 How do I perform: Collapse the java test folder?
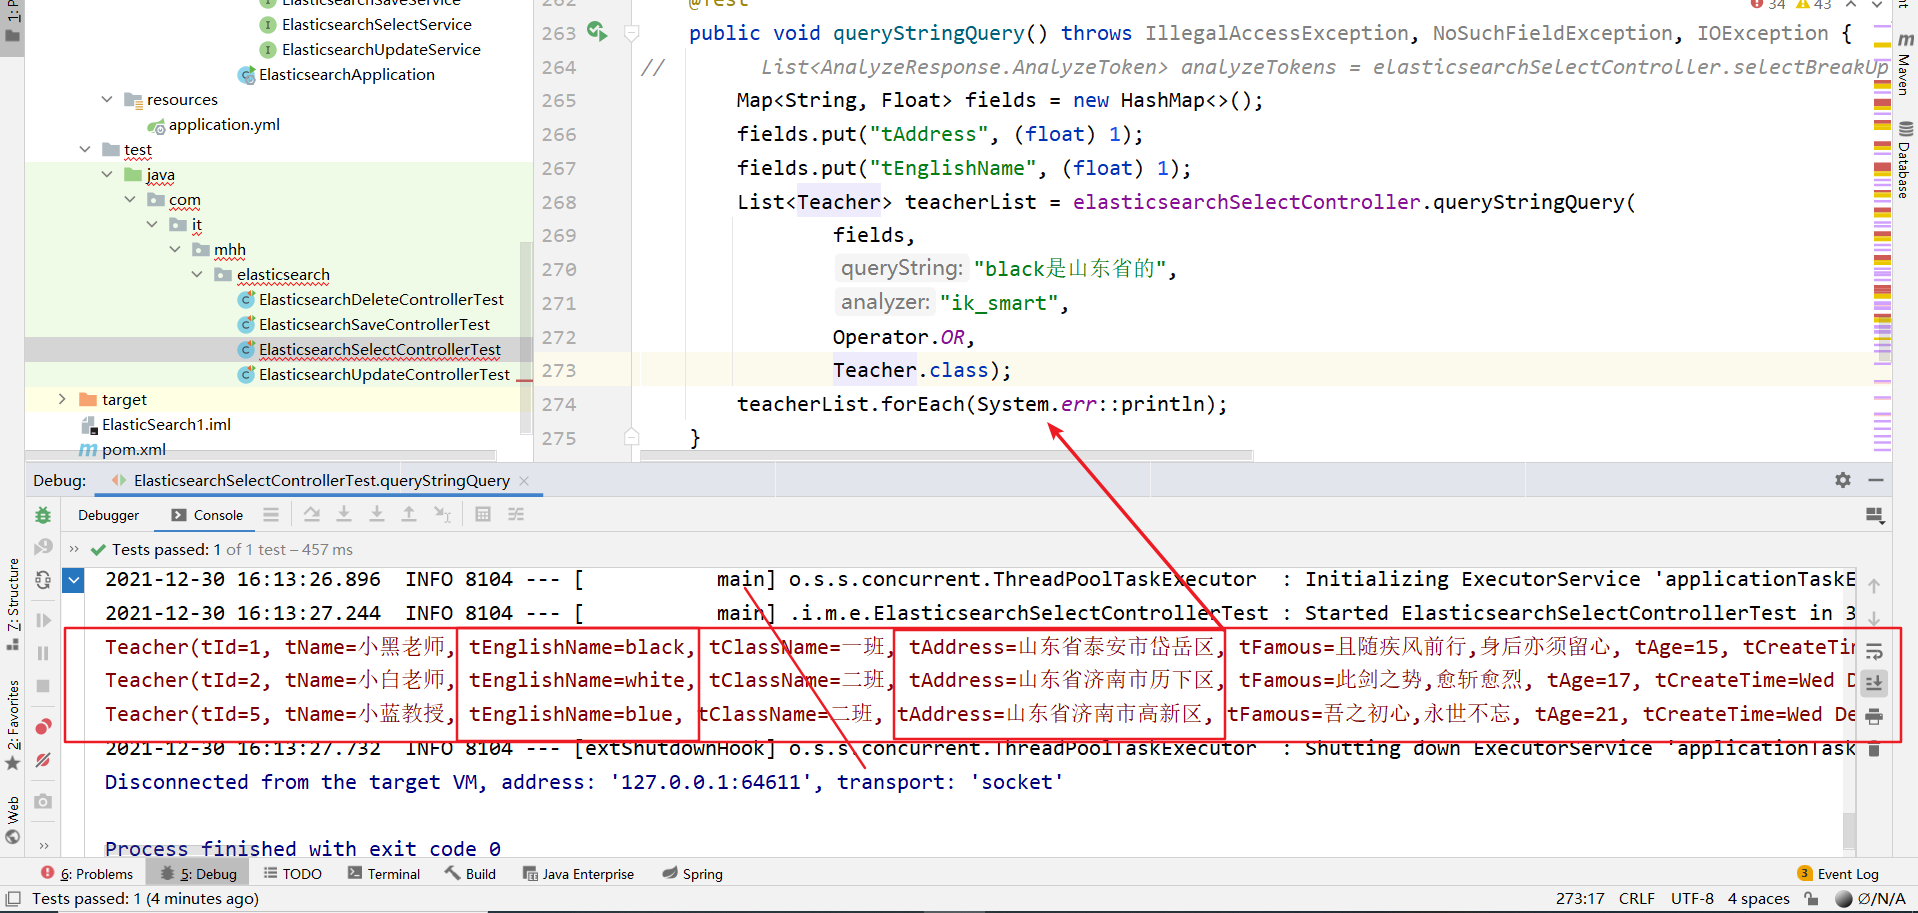[107, 174]
